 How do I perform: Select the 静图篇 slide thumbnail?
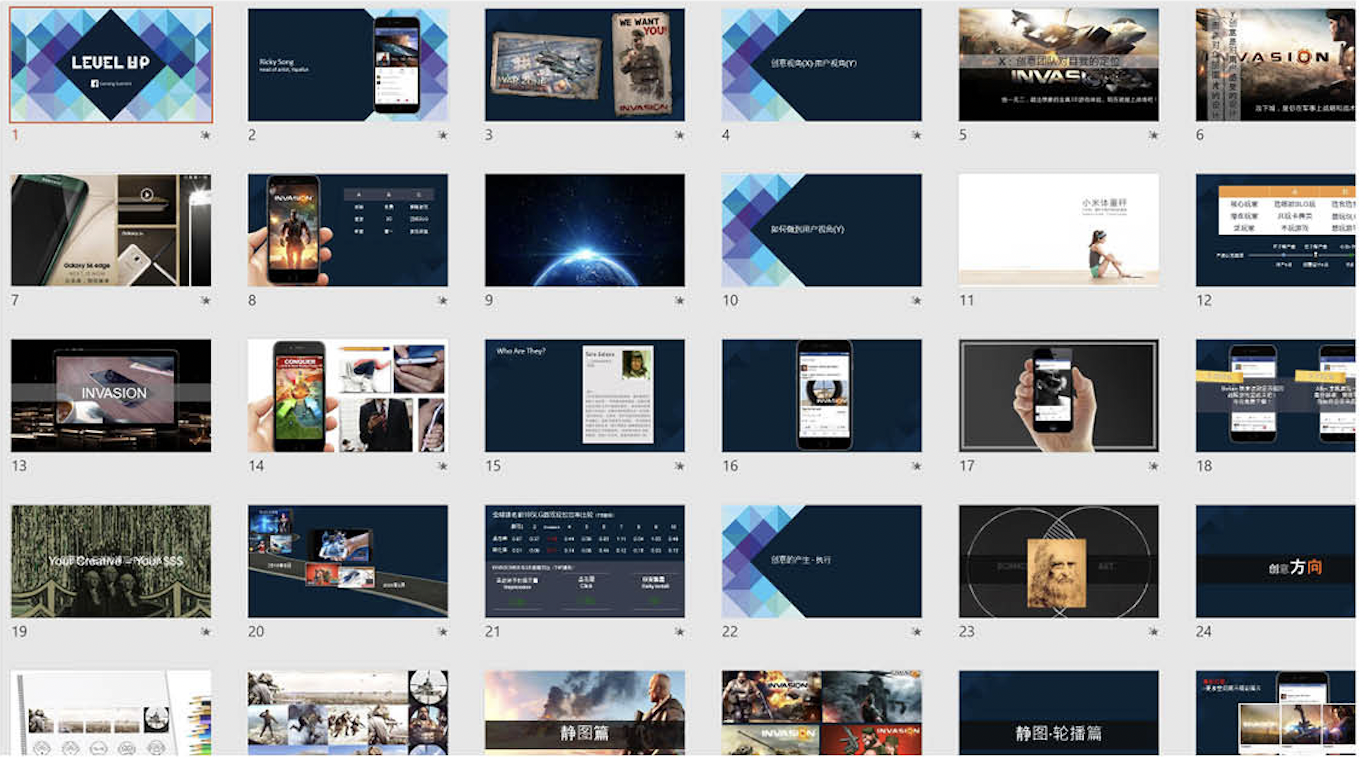[x=585, y=713]
